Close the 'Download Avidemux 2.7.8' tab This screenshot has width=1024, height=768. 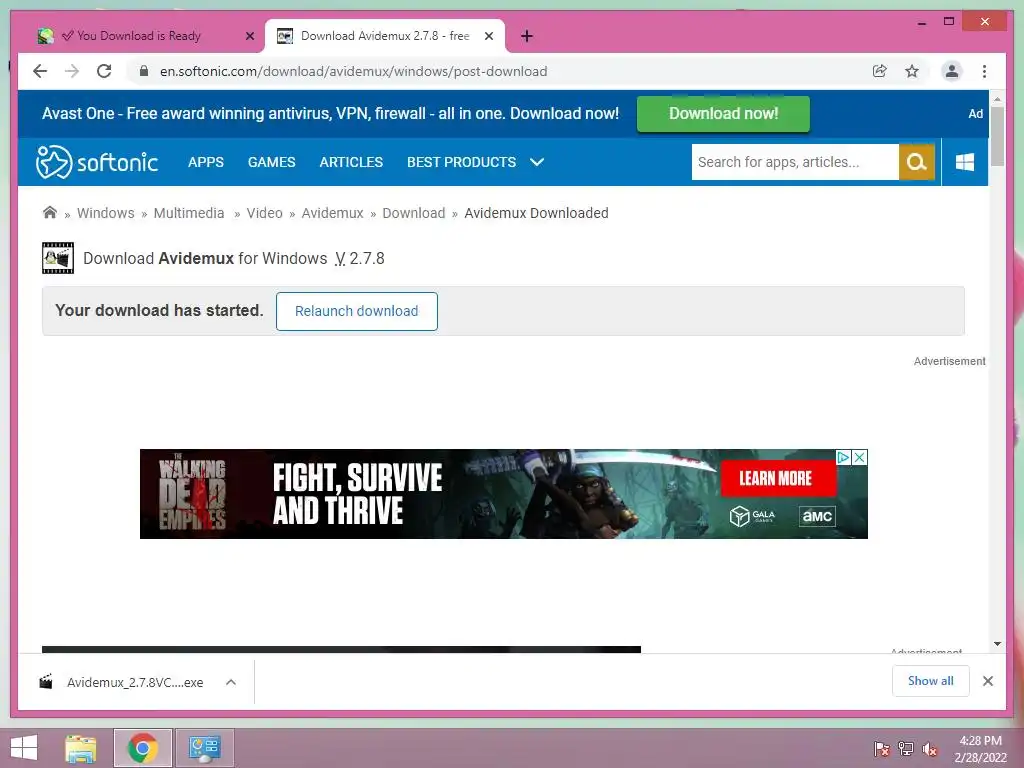pyautogui.click(x=488, y=36)
